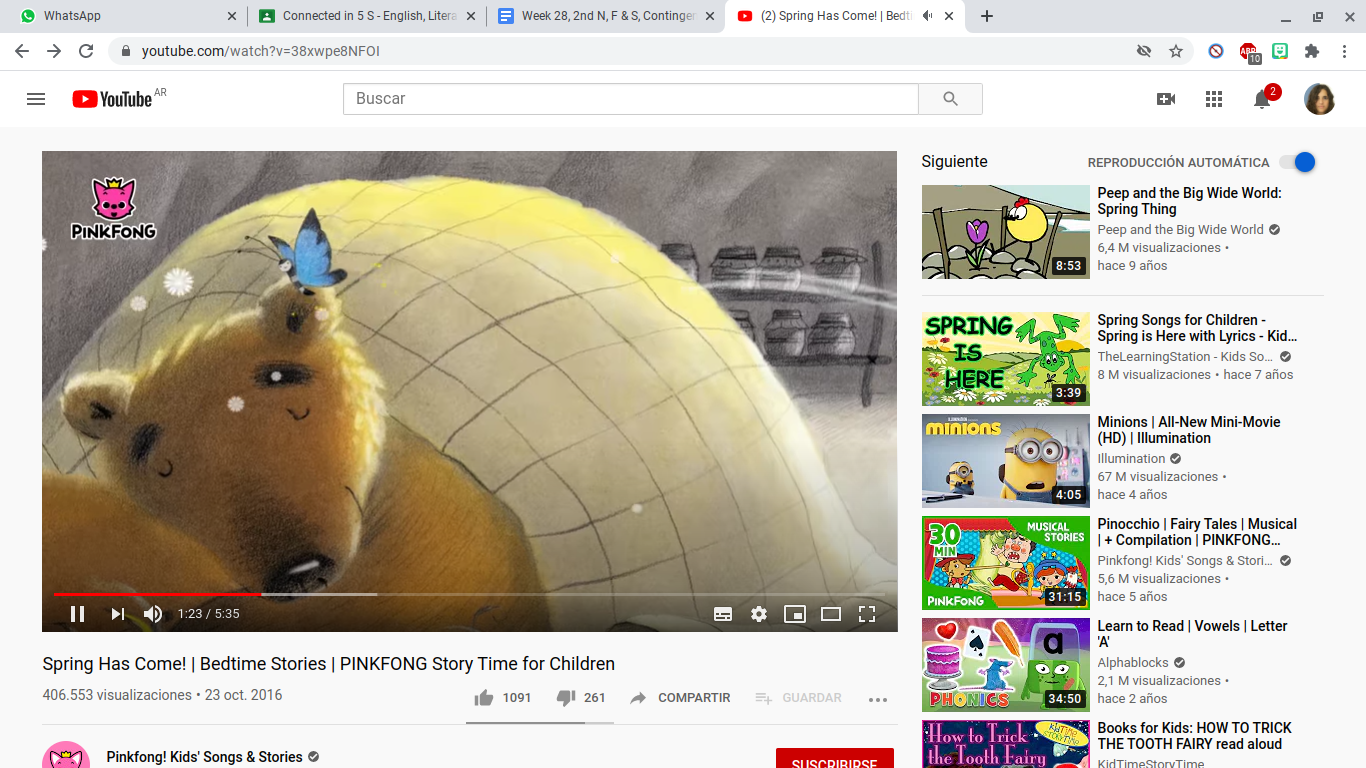Open Illumination channel link

coord(1131,459)
